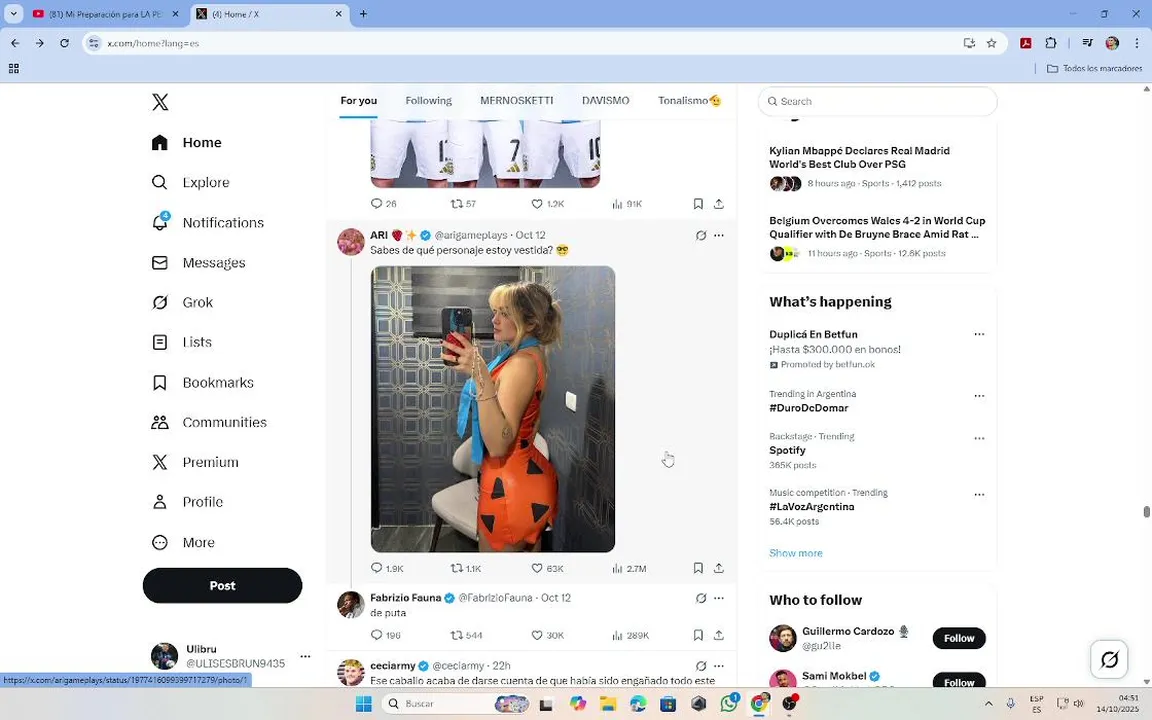Open options for Duplicá En Betfun promo
This screenshot has width=1152, height=720.
[x=979, y=334]
